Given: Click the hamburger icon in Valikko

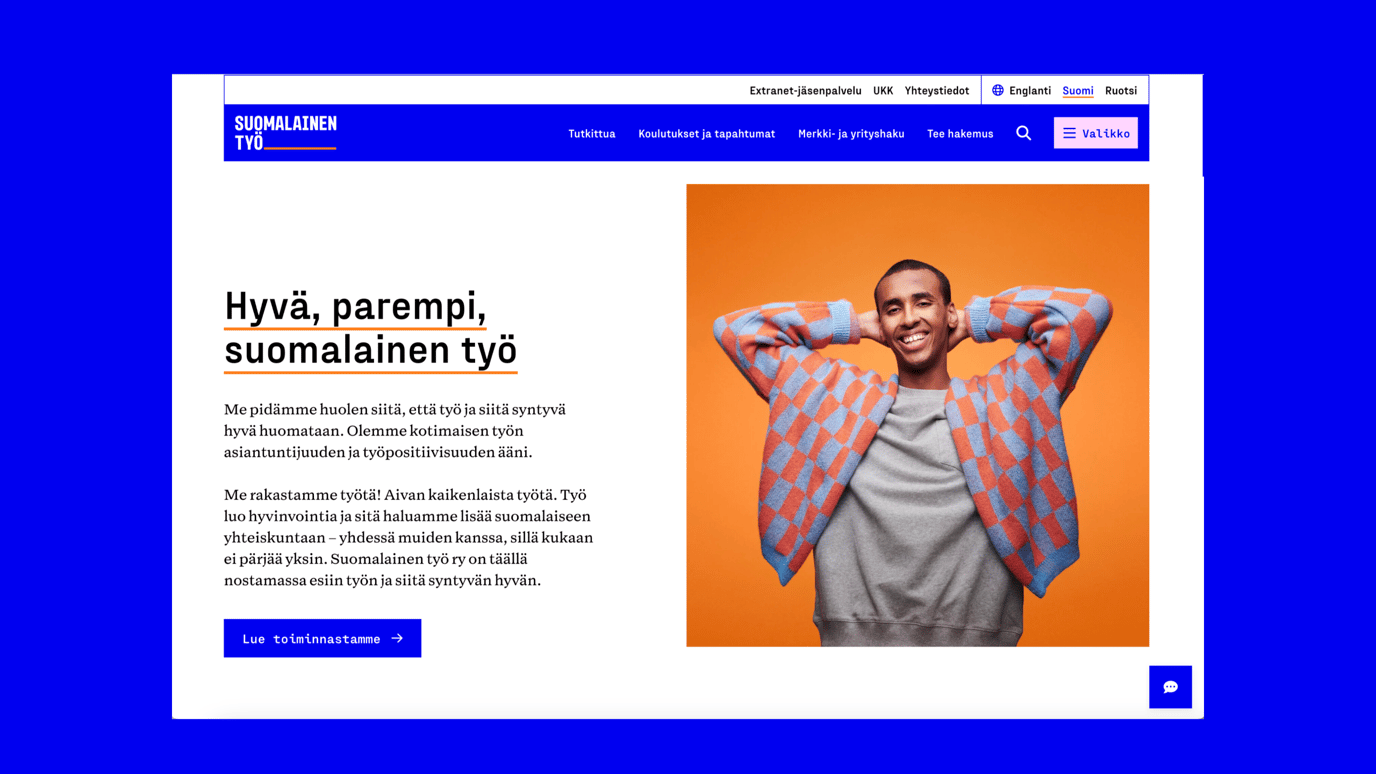Looking at the screenshot, I should [x=1069, y=133].
